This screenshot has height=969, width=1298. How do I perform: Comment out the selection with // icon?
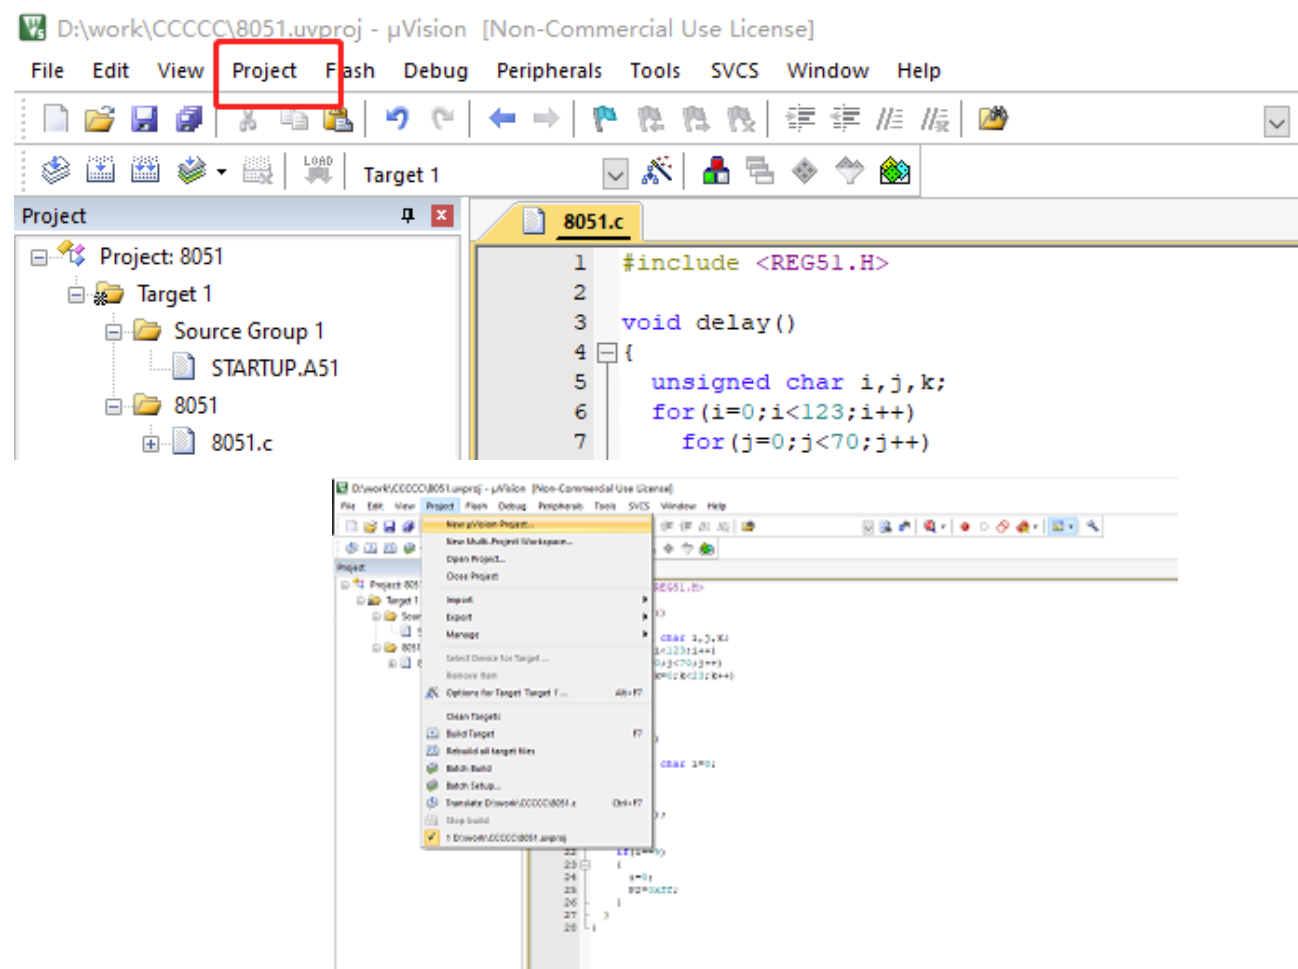pyautogui.click(x=889, y=119)
